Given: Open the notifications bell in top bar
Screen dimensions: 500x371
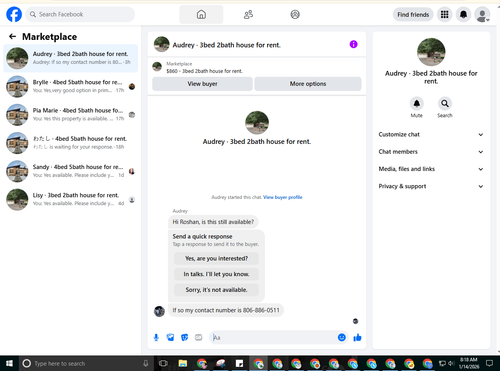Looking at the screenshot, I should pos(463,14).
